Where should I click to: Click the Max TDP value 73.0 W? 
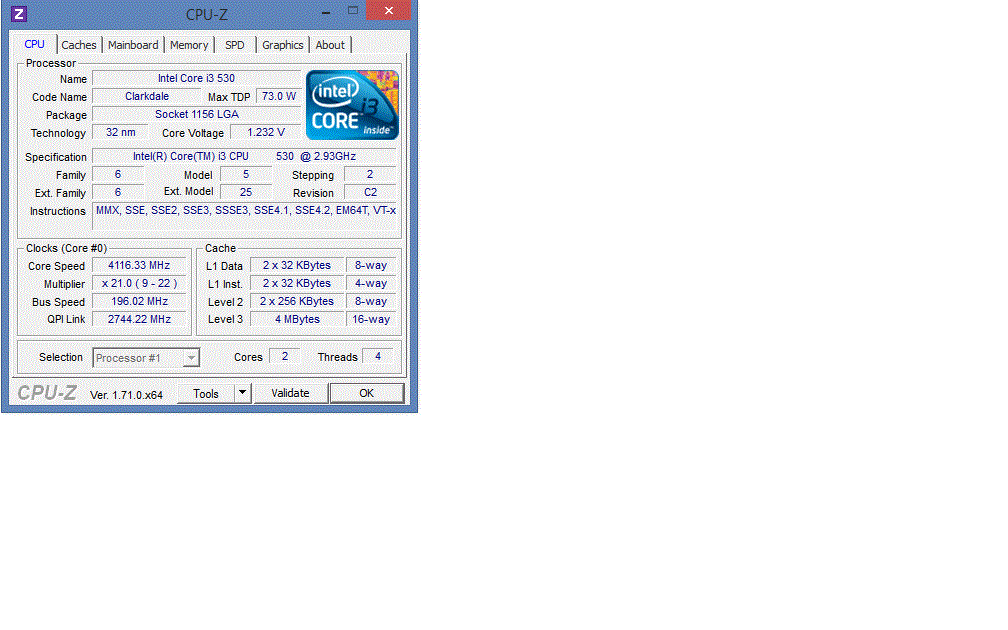279,96
